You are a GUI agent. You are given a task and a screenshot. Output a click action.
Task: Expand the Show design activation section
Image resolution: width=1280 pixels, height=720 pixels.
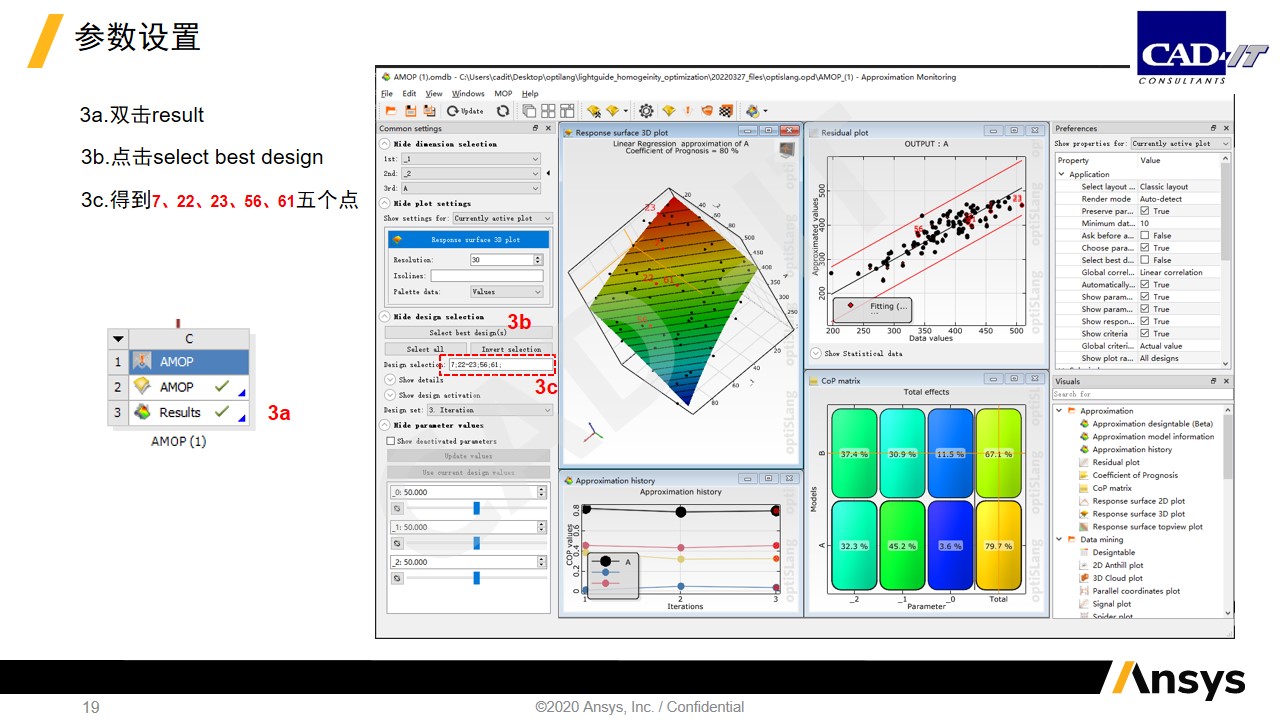pos(390,395)
